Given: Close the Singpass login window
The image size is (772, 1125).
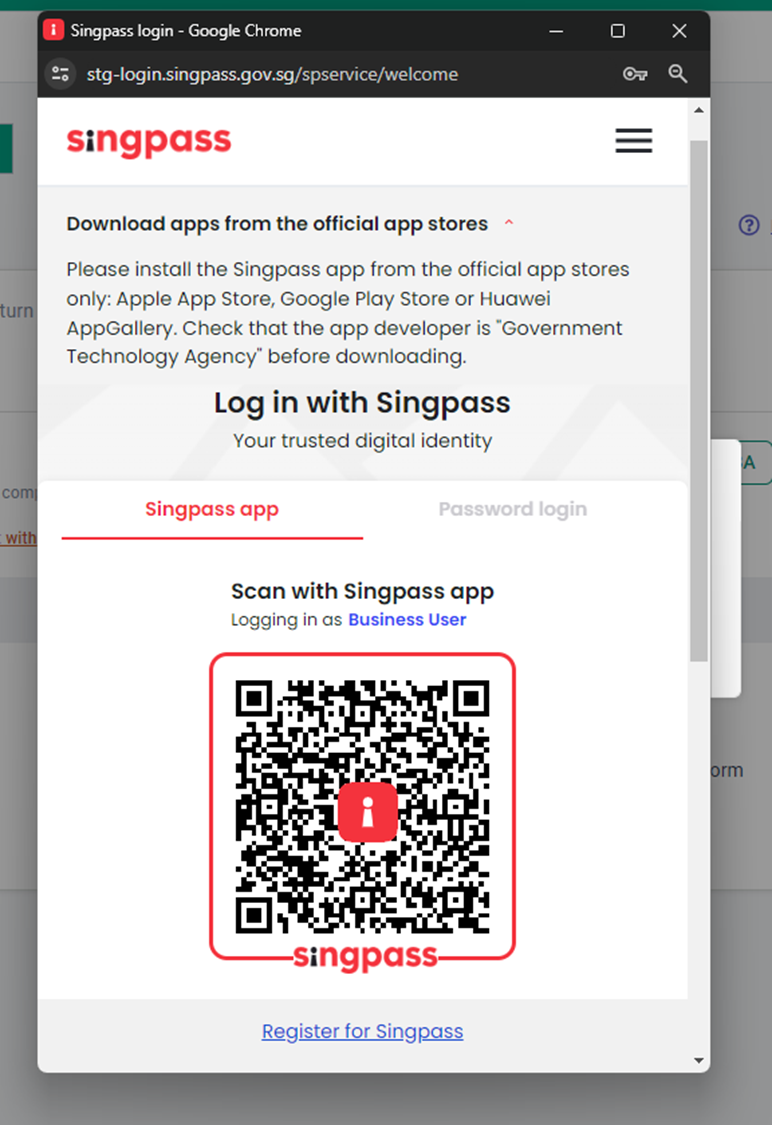Looking at the screenshot, I should pyautogui.click(x=679, y=31).
